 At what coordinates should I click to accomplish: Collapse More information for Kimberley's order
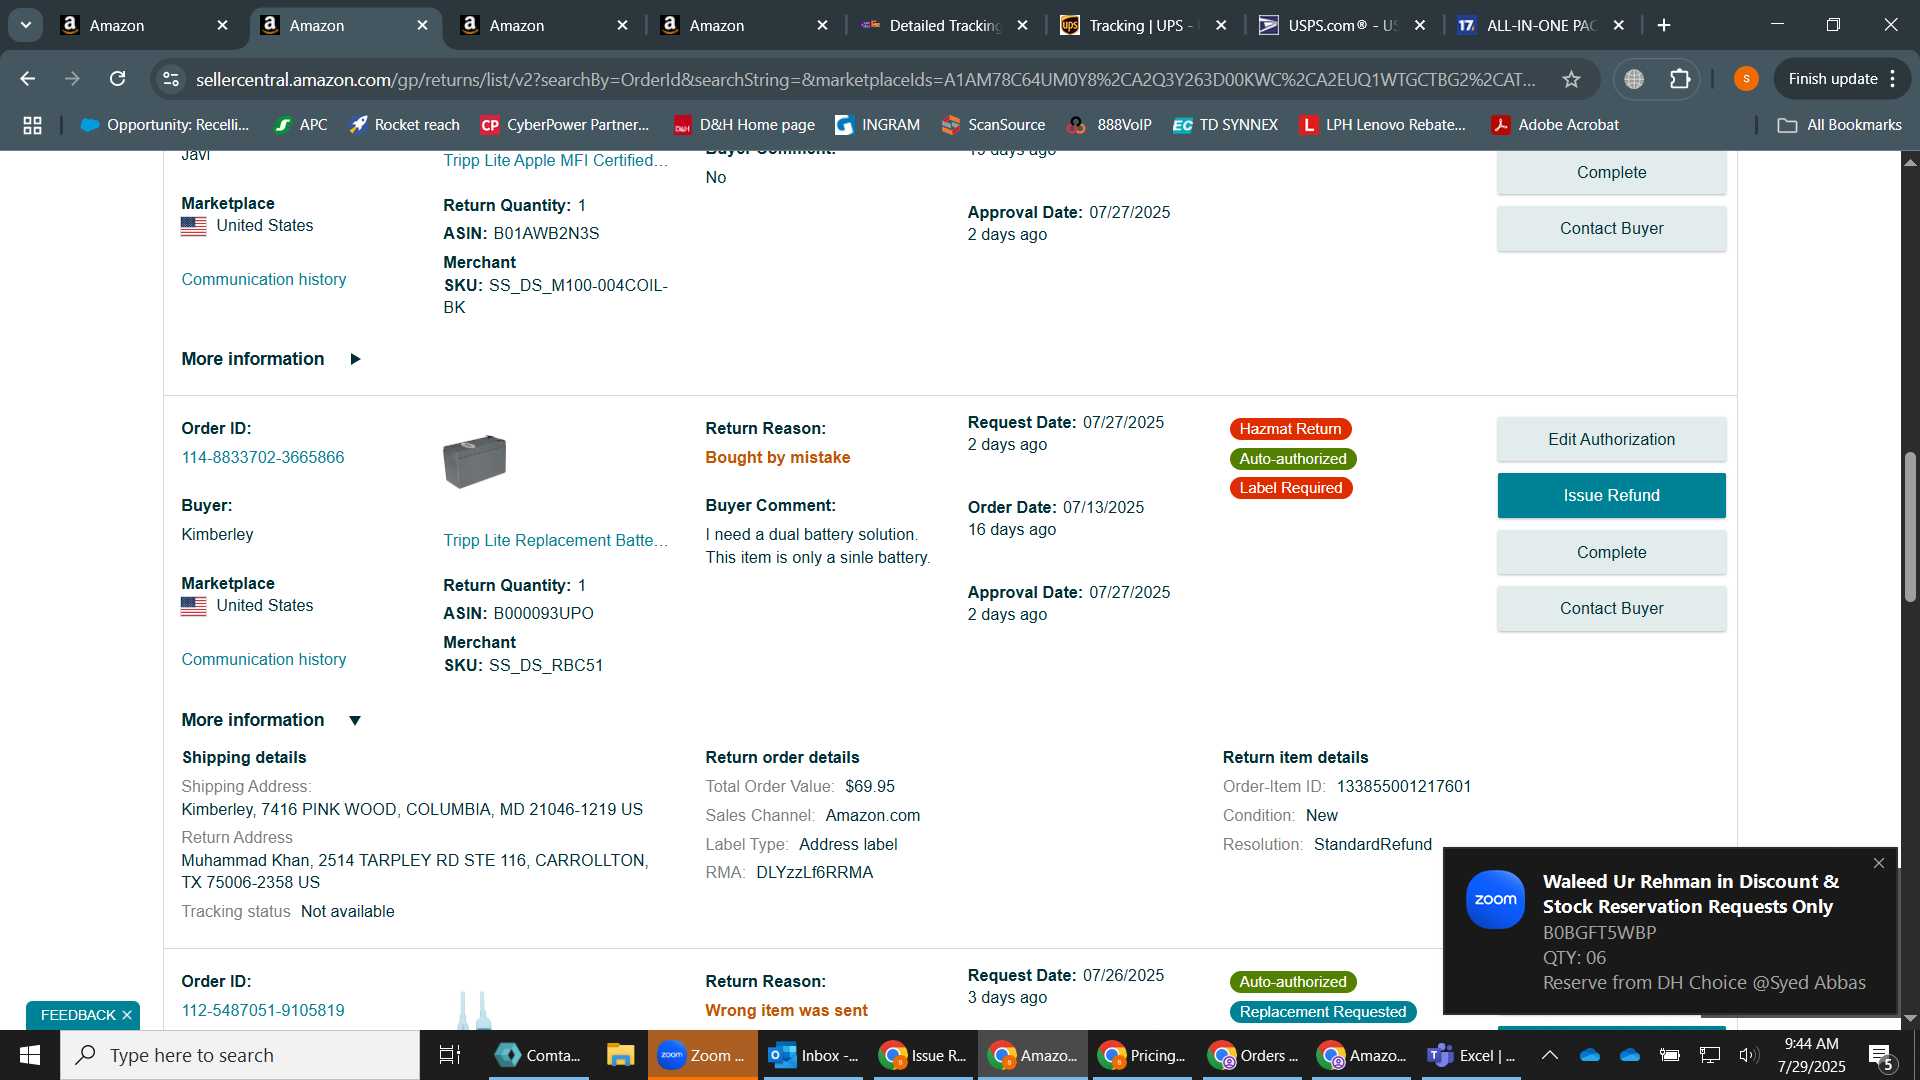tap(271, 720)
